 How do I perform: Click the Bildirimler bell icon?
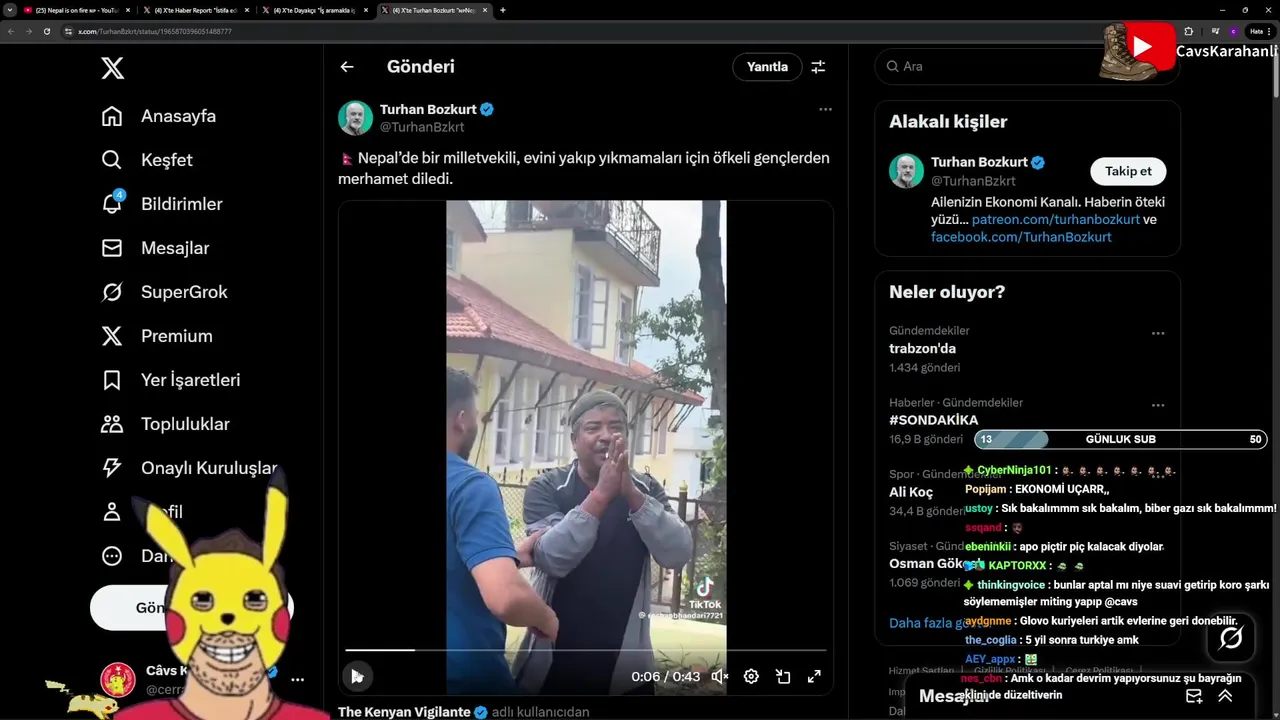pos(112,204)
